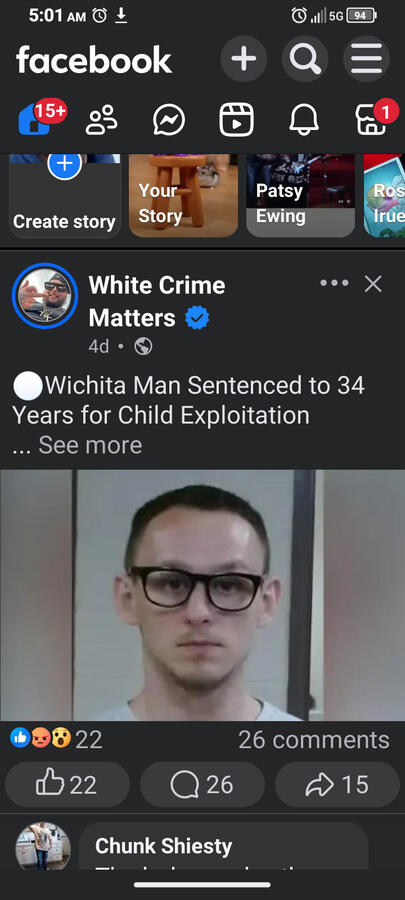Tap Create story card
405x900 pixels.
(x=65, y=195)
